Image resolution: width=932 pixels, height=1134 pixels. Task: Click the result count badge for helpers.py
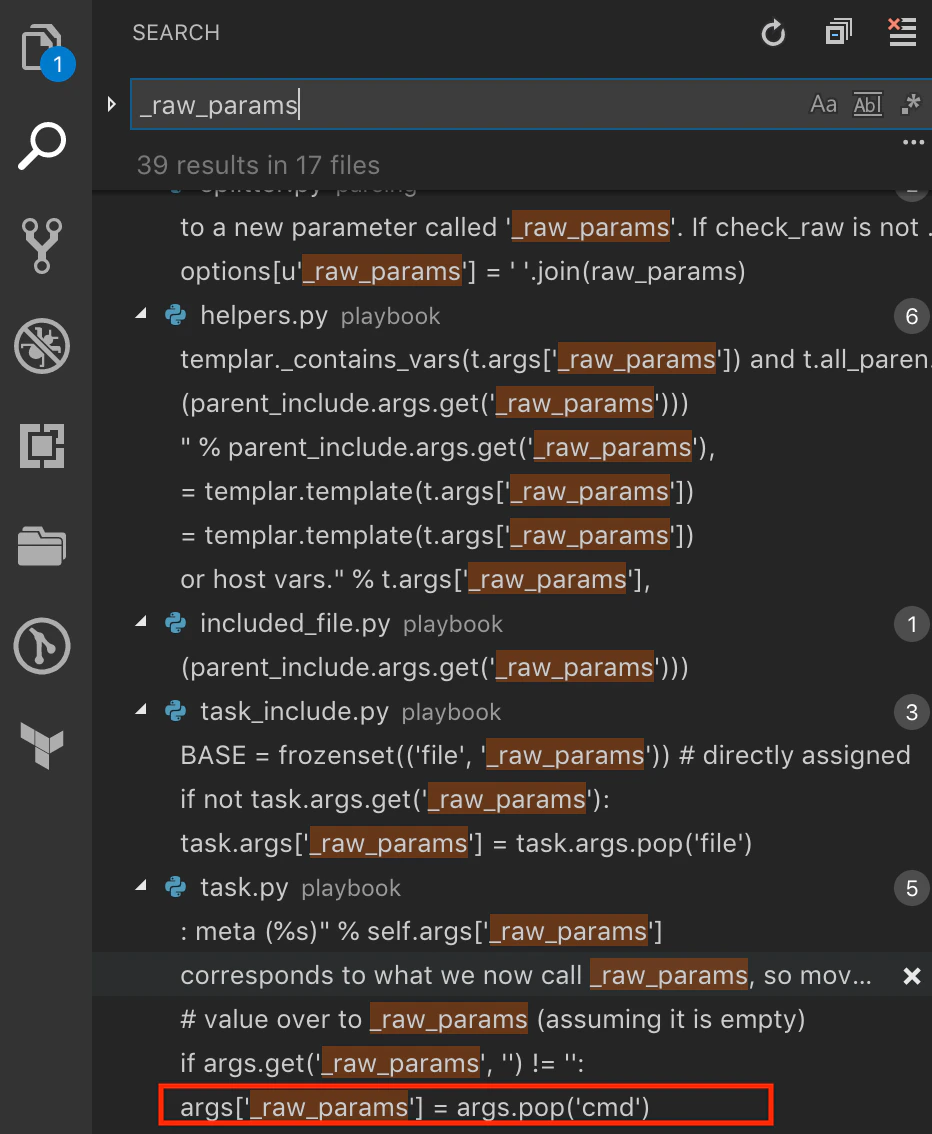(x=911, y=317)
